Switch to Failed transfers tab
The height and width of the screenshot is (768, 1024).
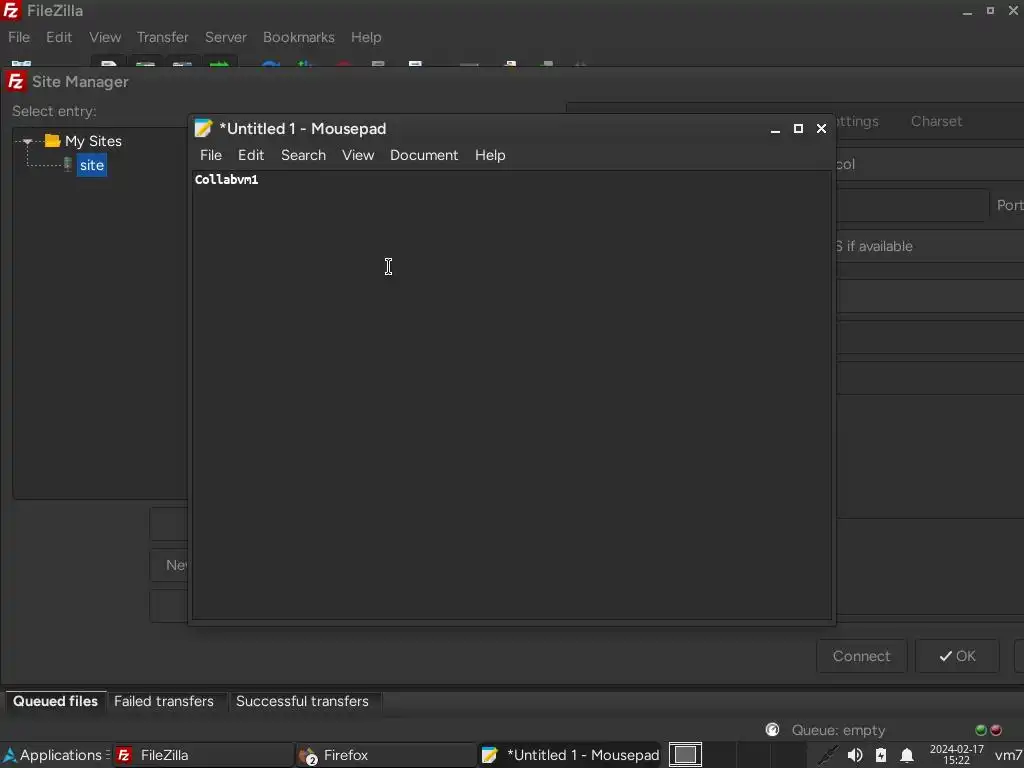click(163, 701)
